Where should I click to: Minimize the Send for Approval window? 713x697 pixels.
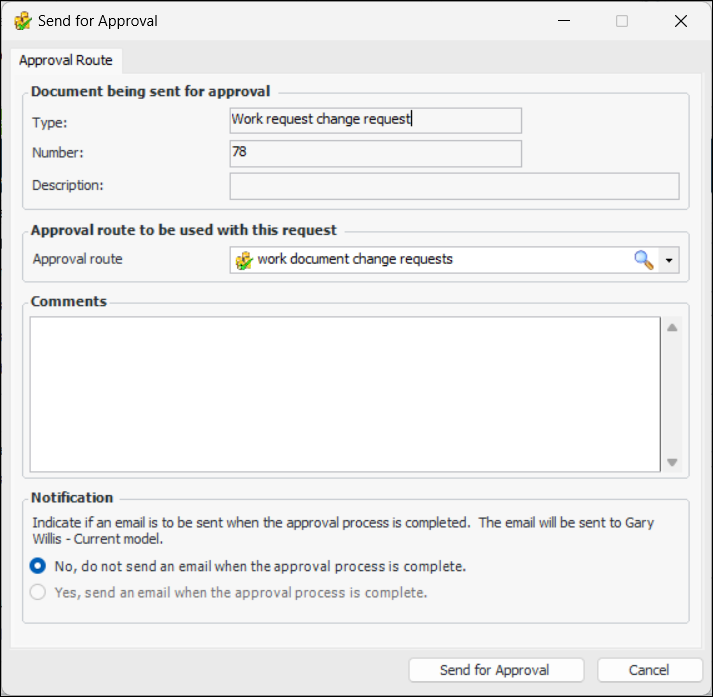563,21
